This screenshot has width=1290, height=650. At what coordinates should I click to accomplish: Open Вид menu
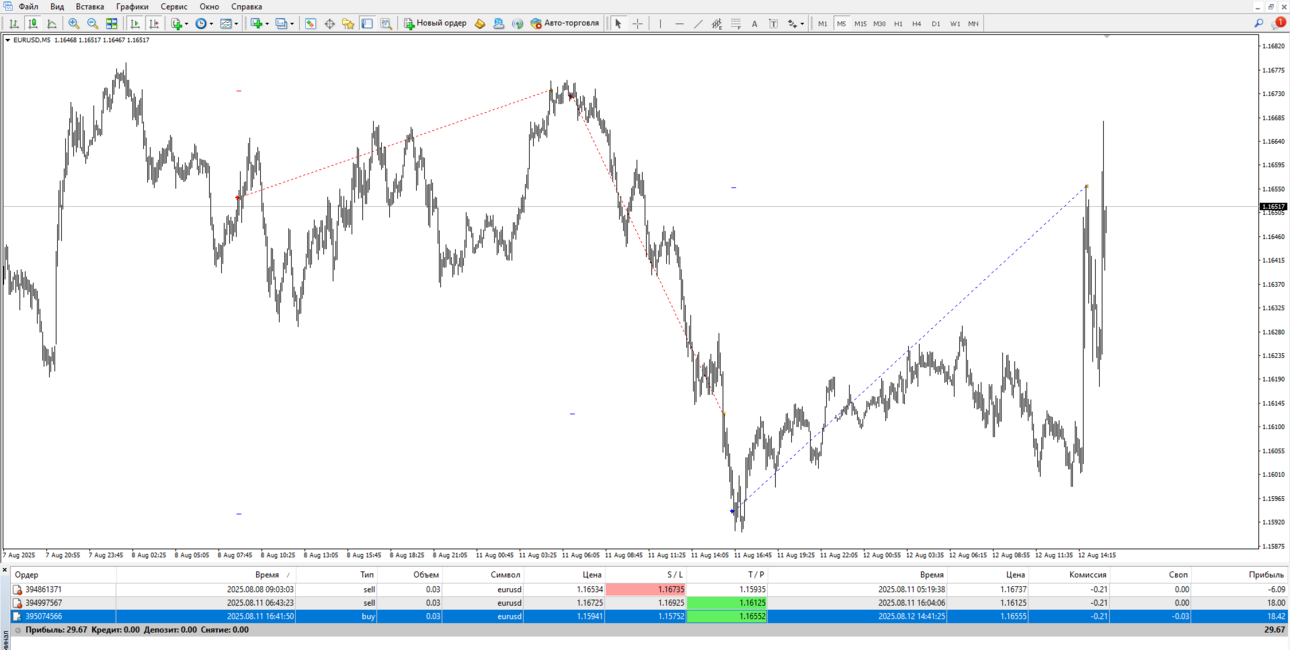[x=57, y=6]
